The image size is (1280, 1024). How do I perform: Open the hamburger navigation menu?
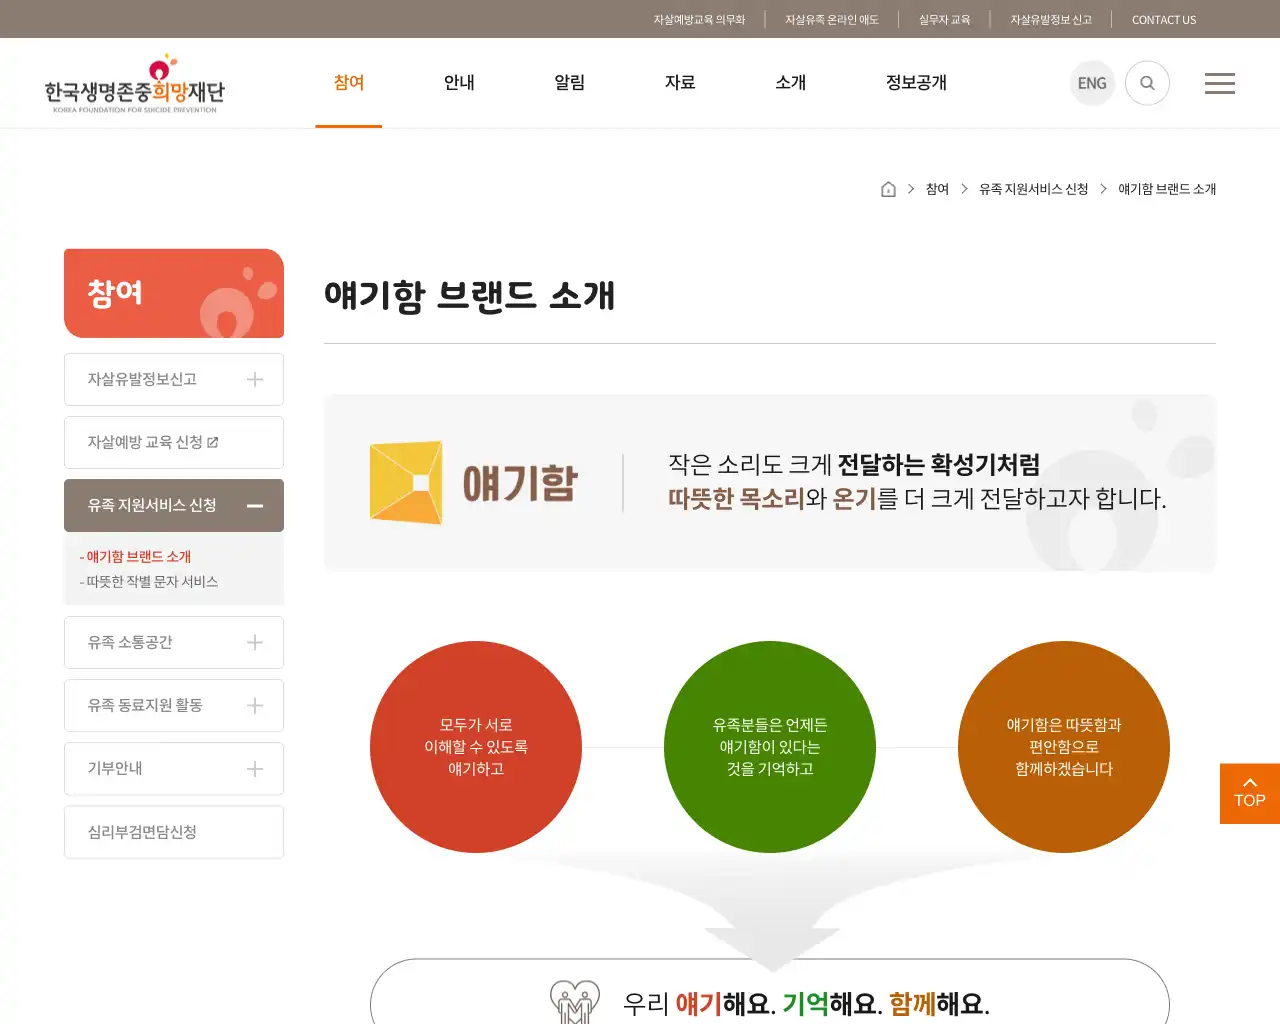tap(1219, 83)
